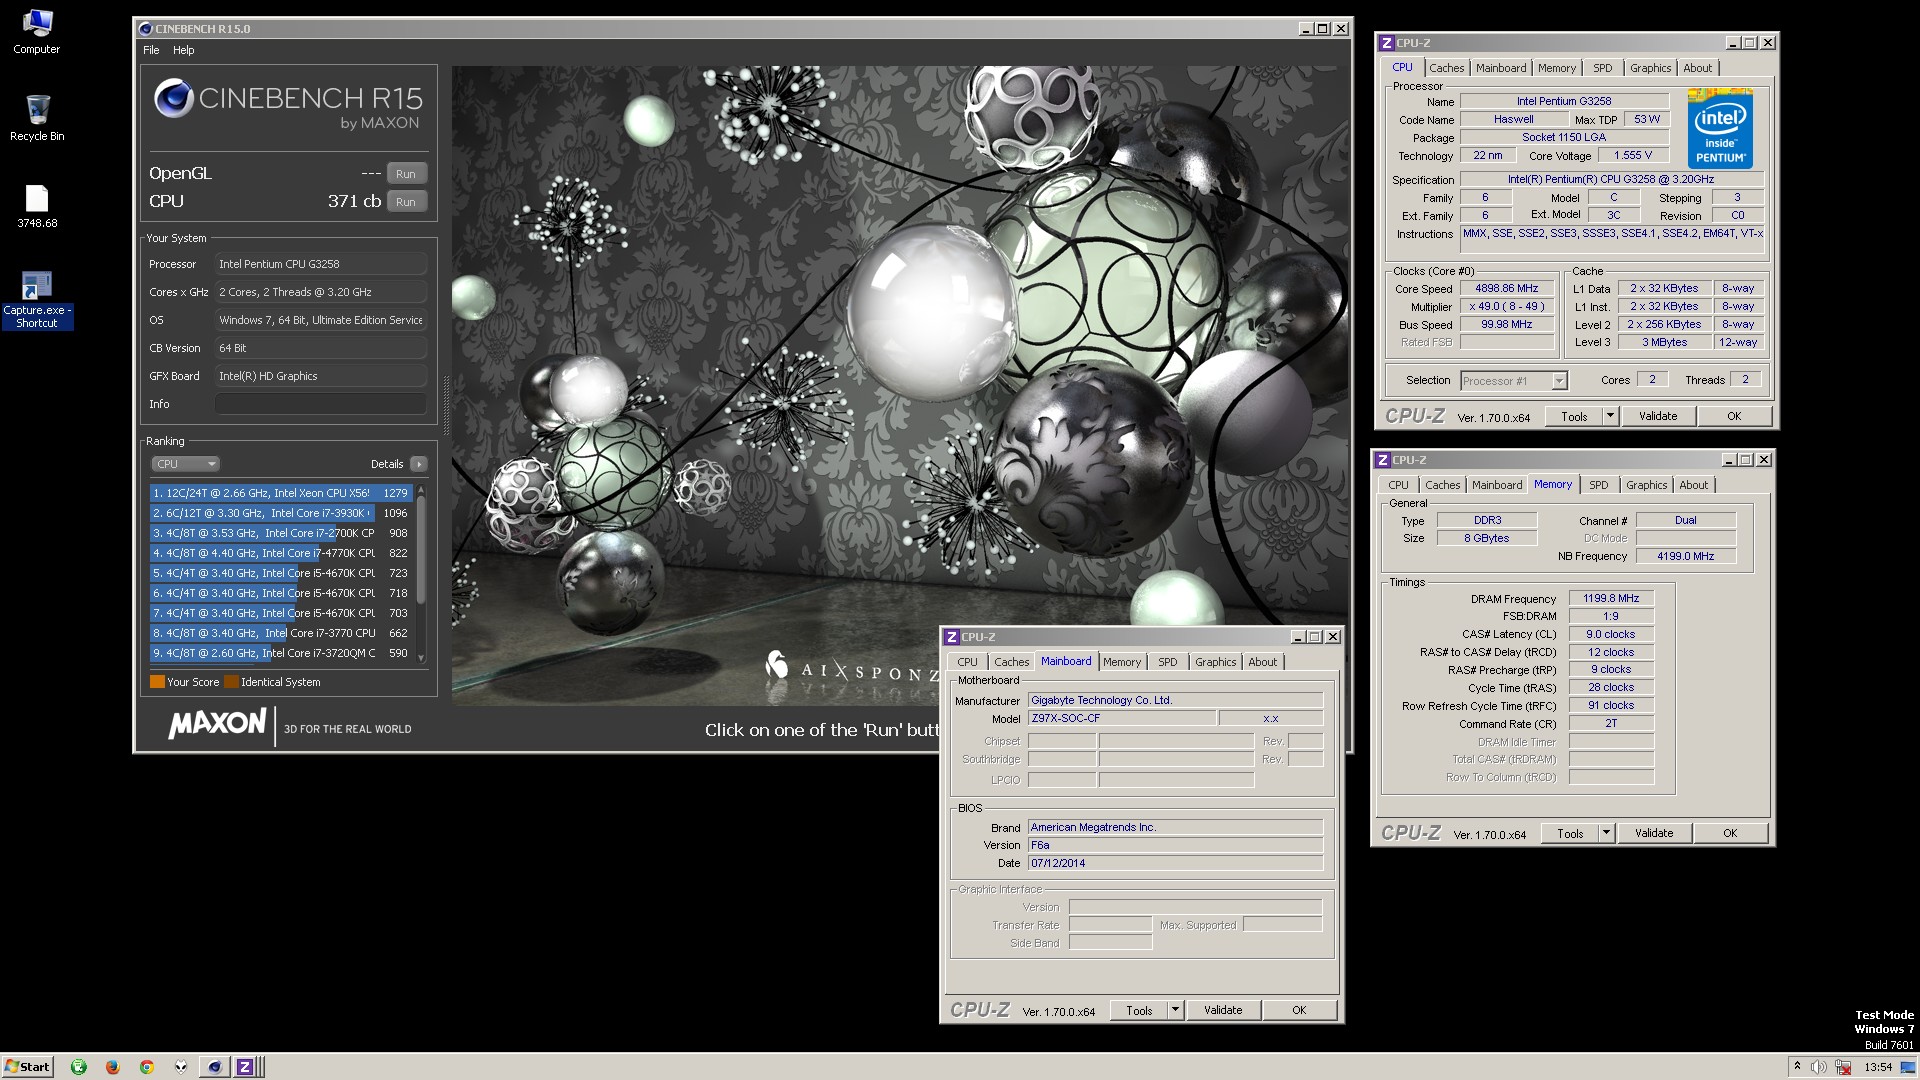
Task: Run the CPU benchmark
Action: coord(406,202)
